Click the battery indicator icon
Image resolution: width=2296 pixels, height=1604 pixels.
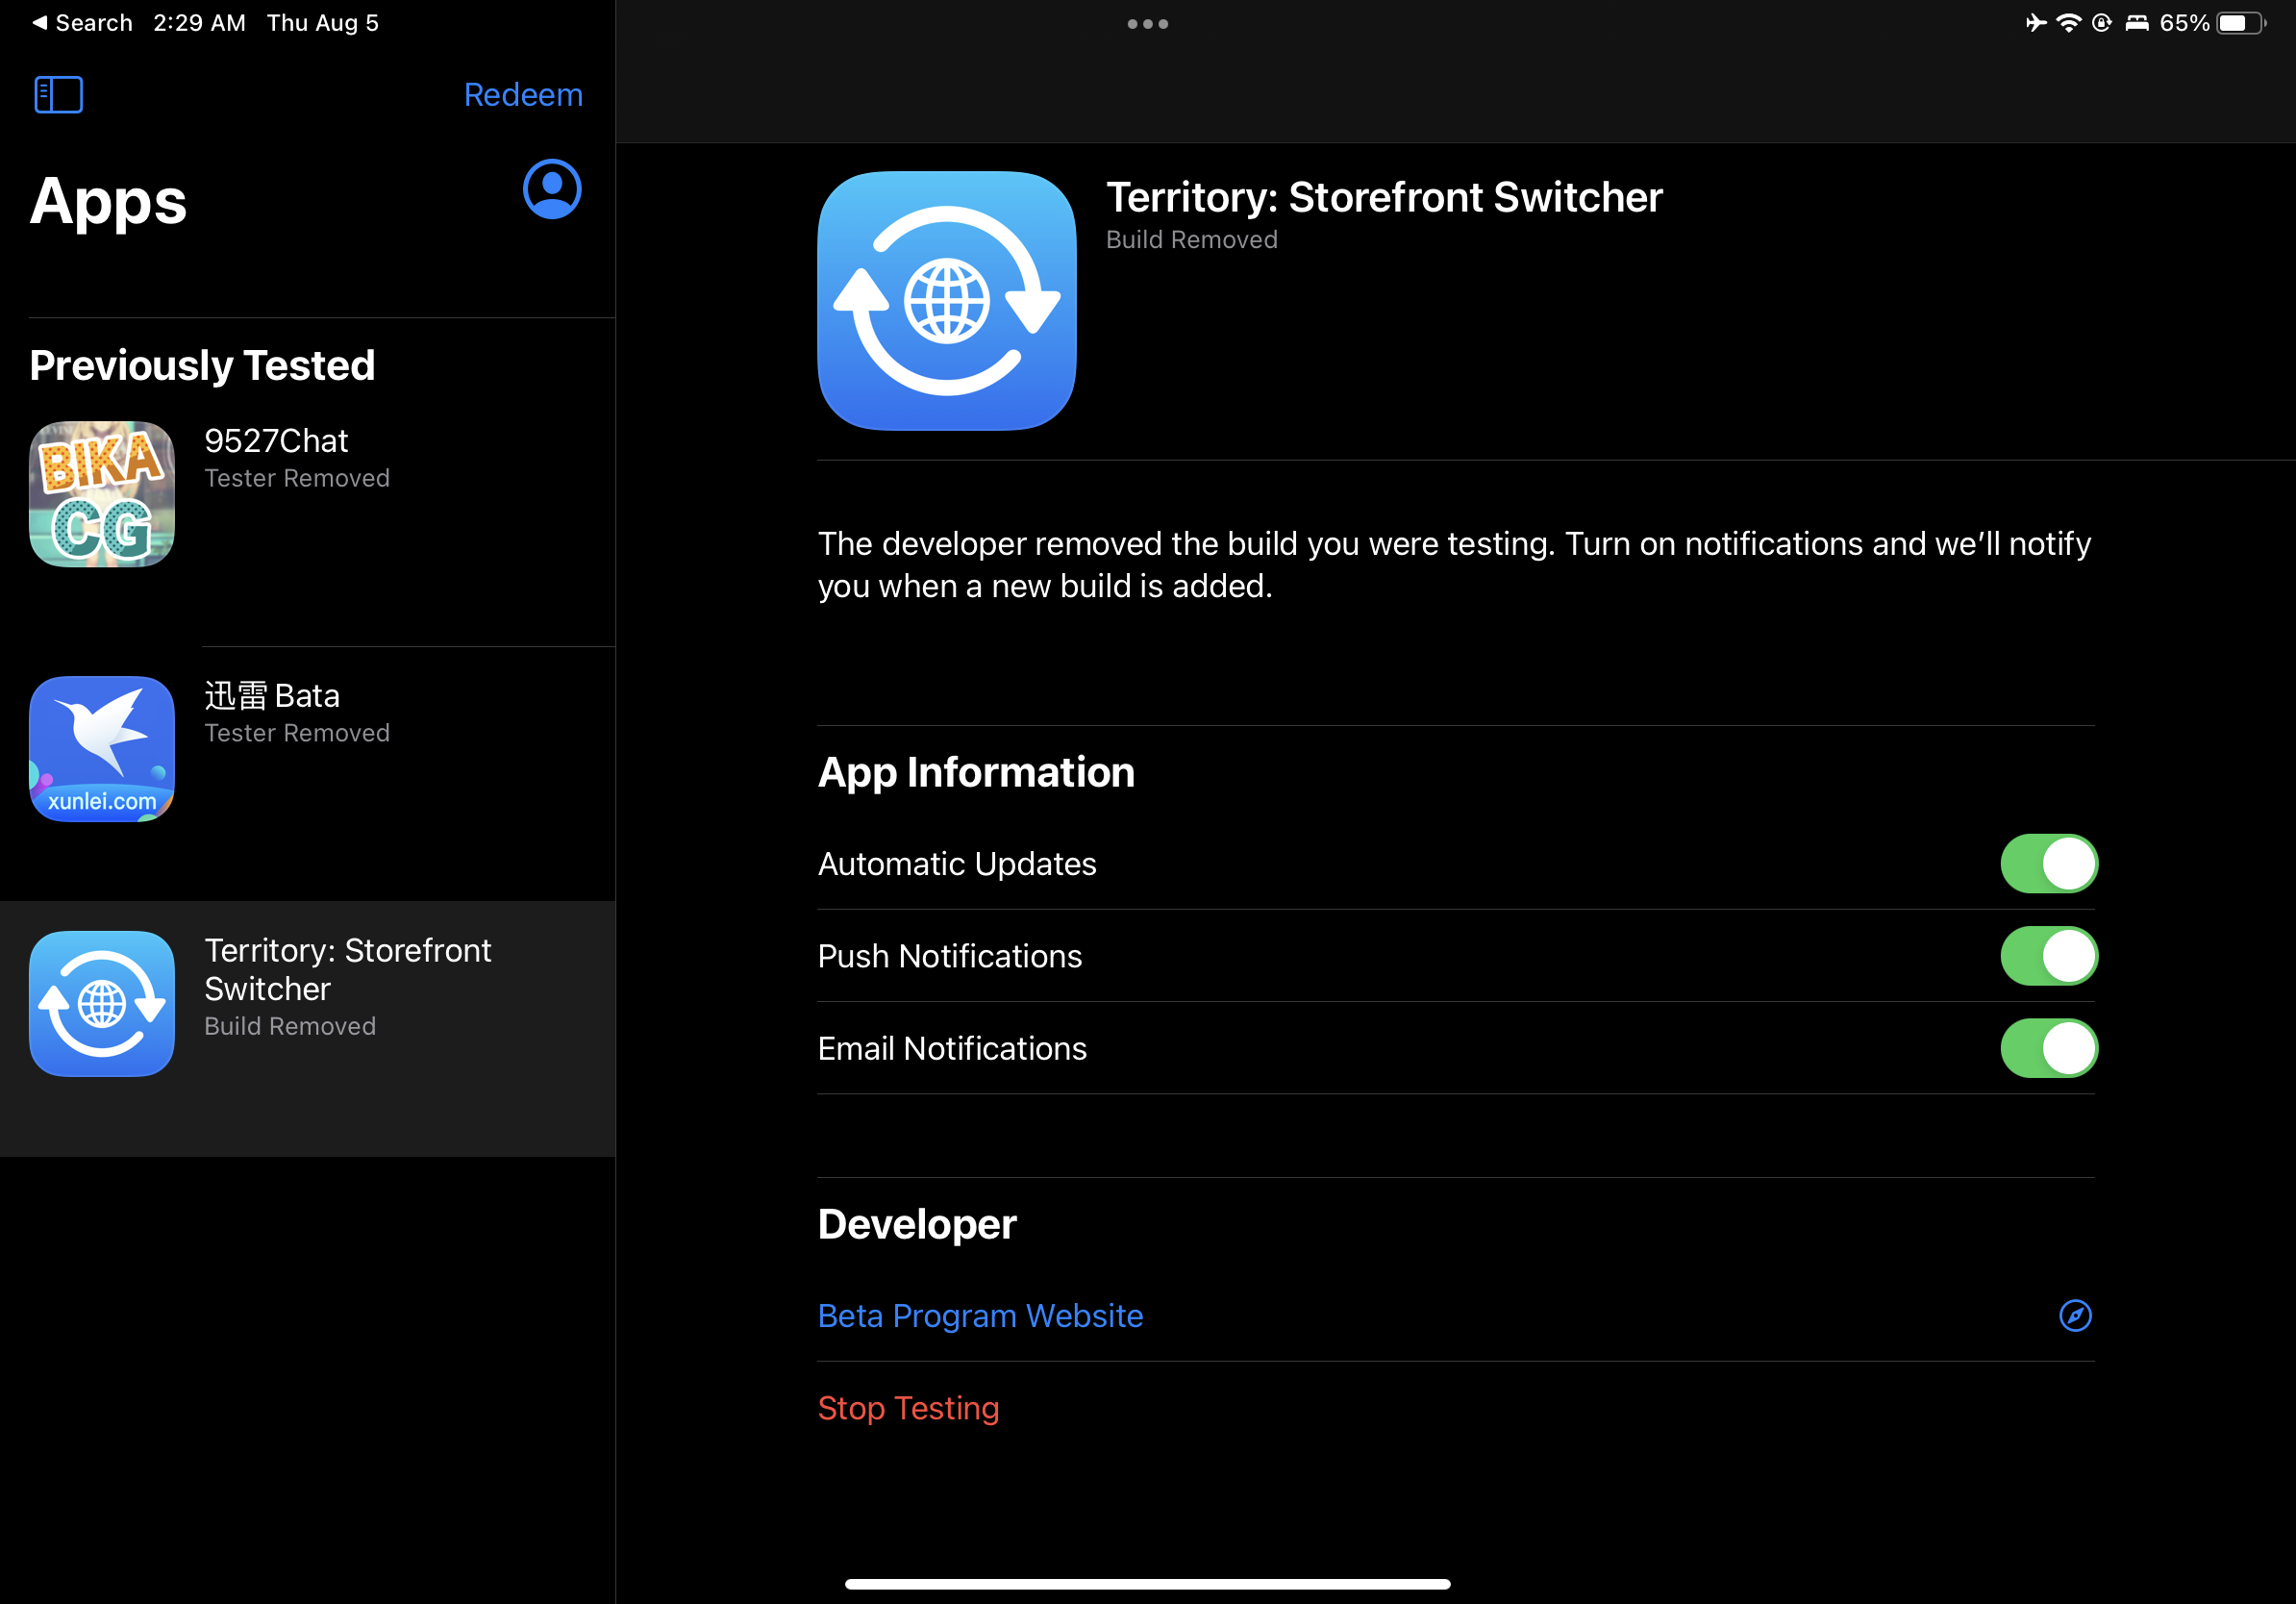[2242, 23]
